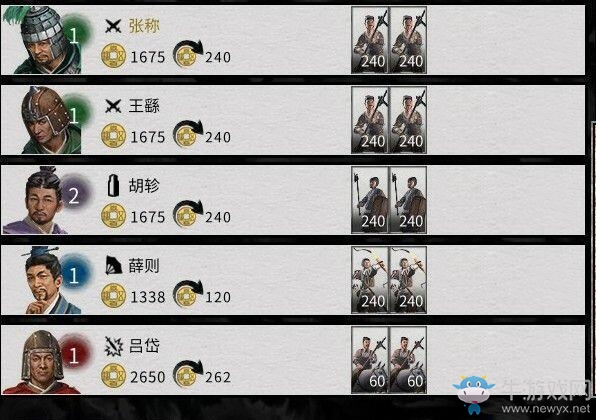
Task: Click the gold coin recruitment cost 2650
Action: [133, 376]
